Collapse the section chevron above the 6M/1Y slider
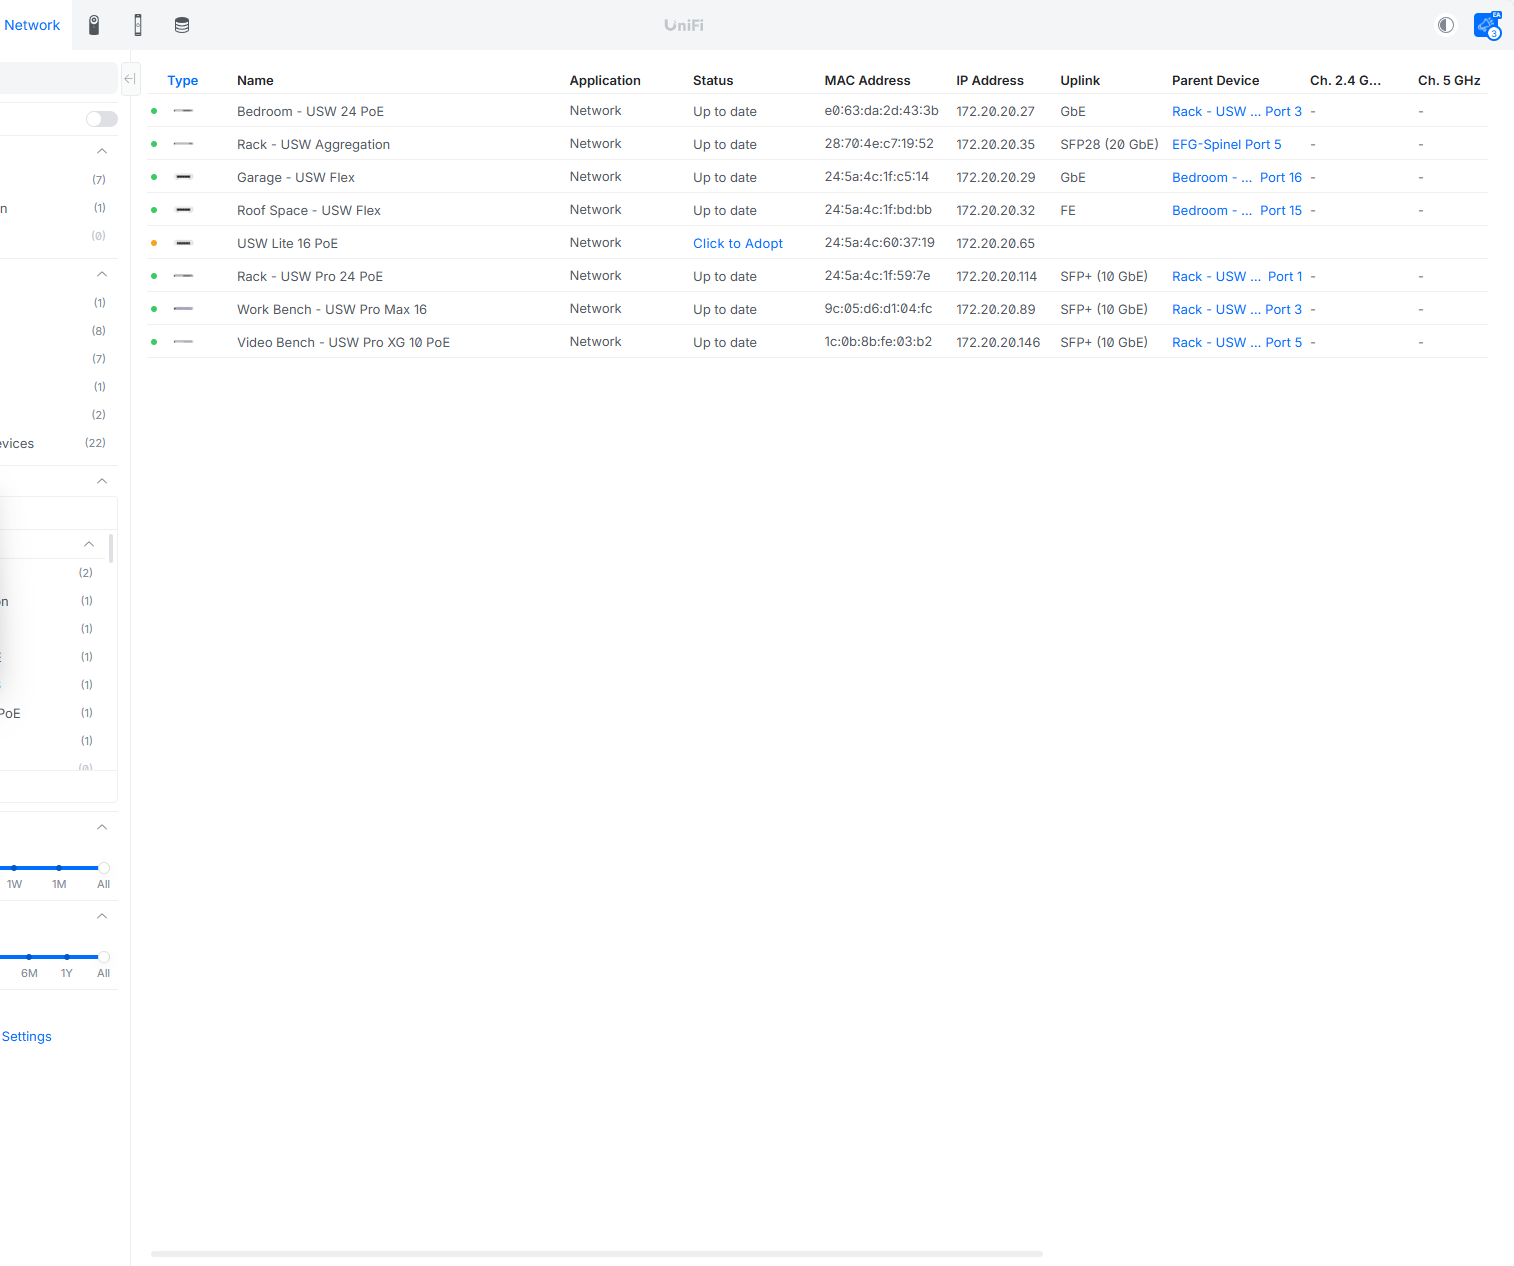1514x1266 pixels. [102, 916]
